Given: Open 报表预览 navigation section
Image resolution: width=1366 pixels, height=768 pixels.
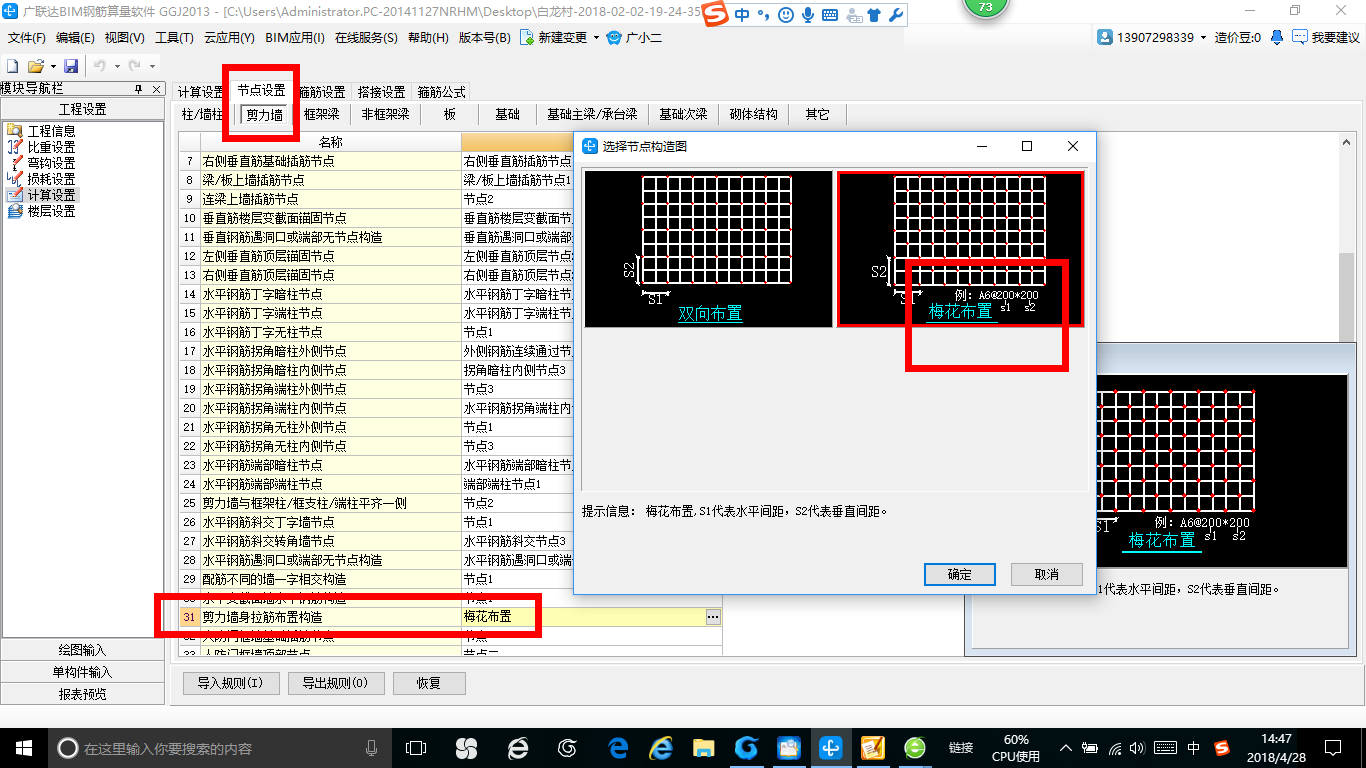Looking at the screenshot, I should click(83, 694).
